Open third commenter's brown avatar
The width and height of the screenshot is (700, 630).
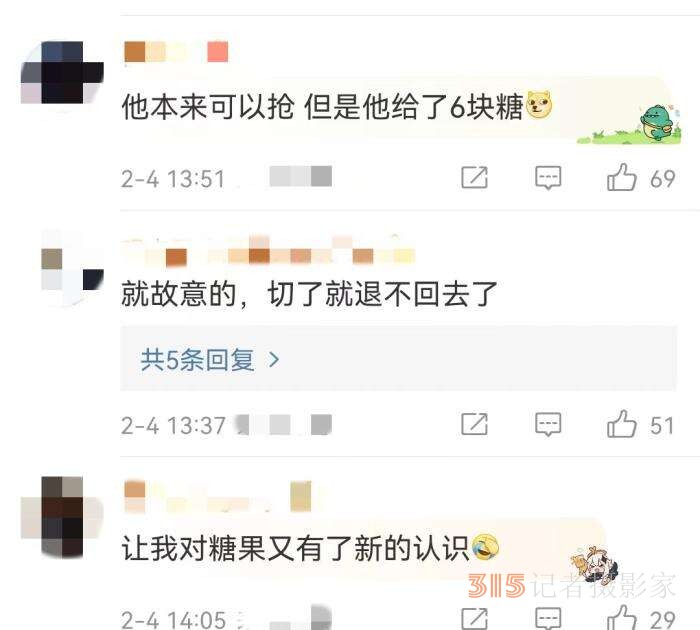coord(62,517)
